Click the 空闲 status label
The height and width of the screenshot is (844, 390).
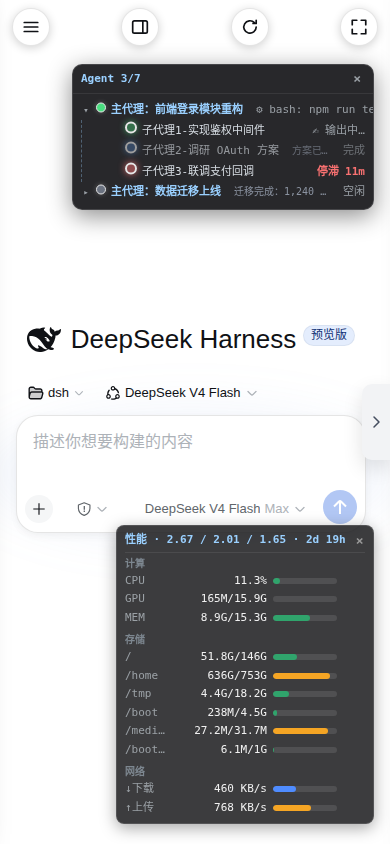(x=353, y=191)
